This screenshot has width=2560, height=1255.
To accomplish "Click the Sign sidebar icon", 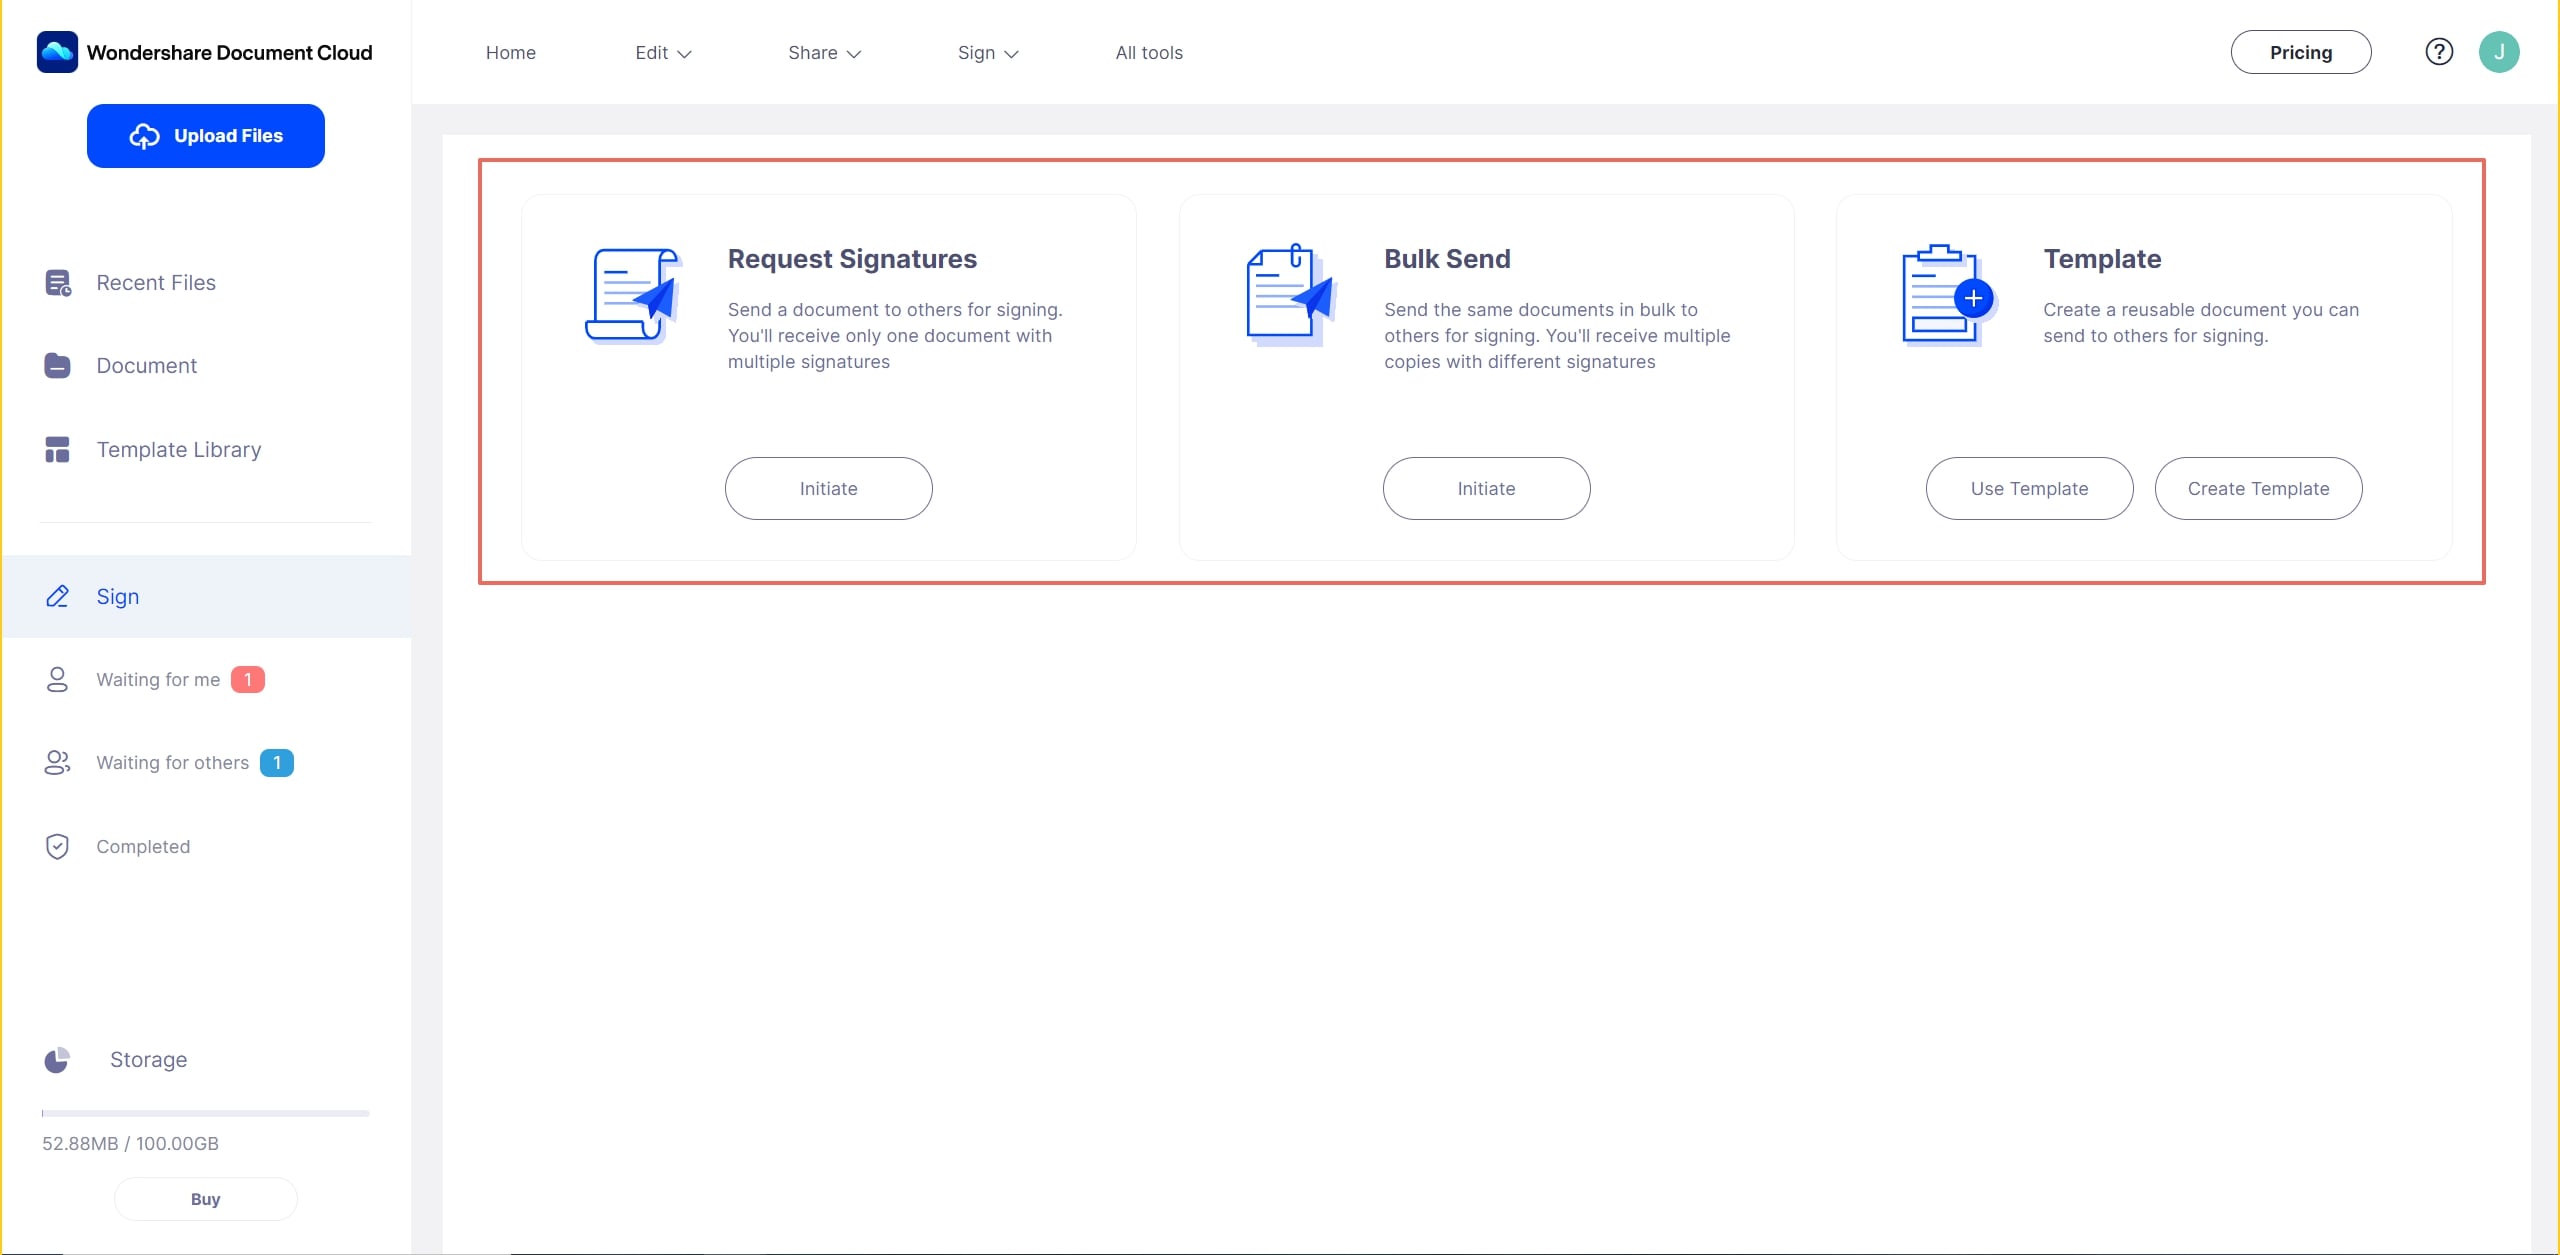I will click(57, 596).
